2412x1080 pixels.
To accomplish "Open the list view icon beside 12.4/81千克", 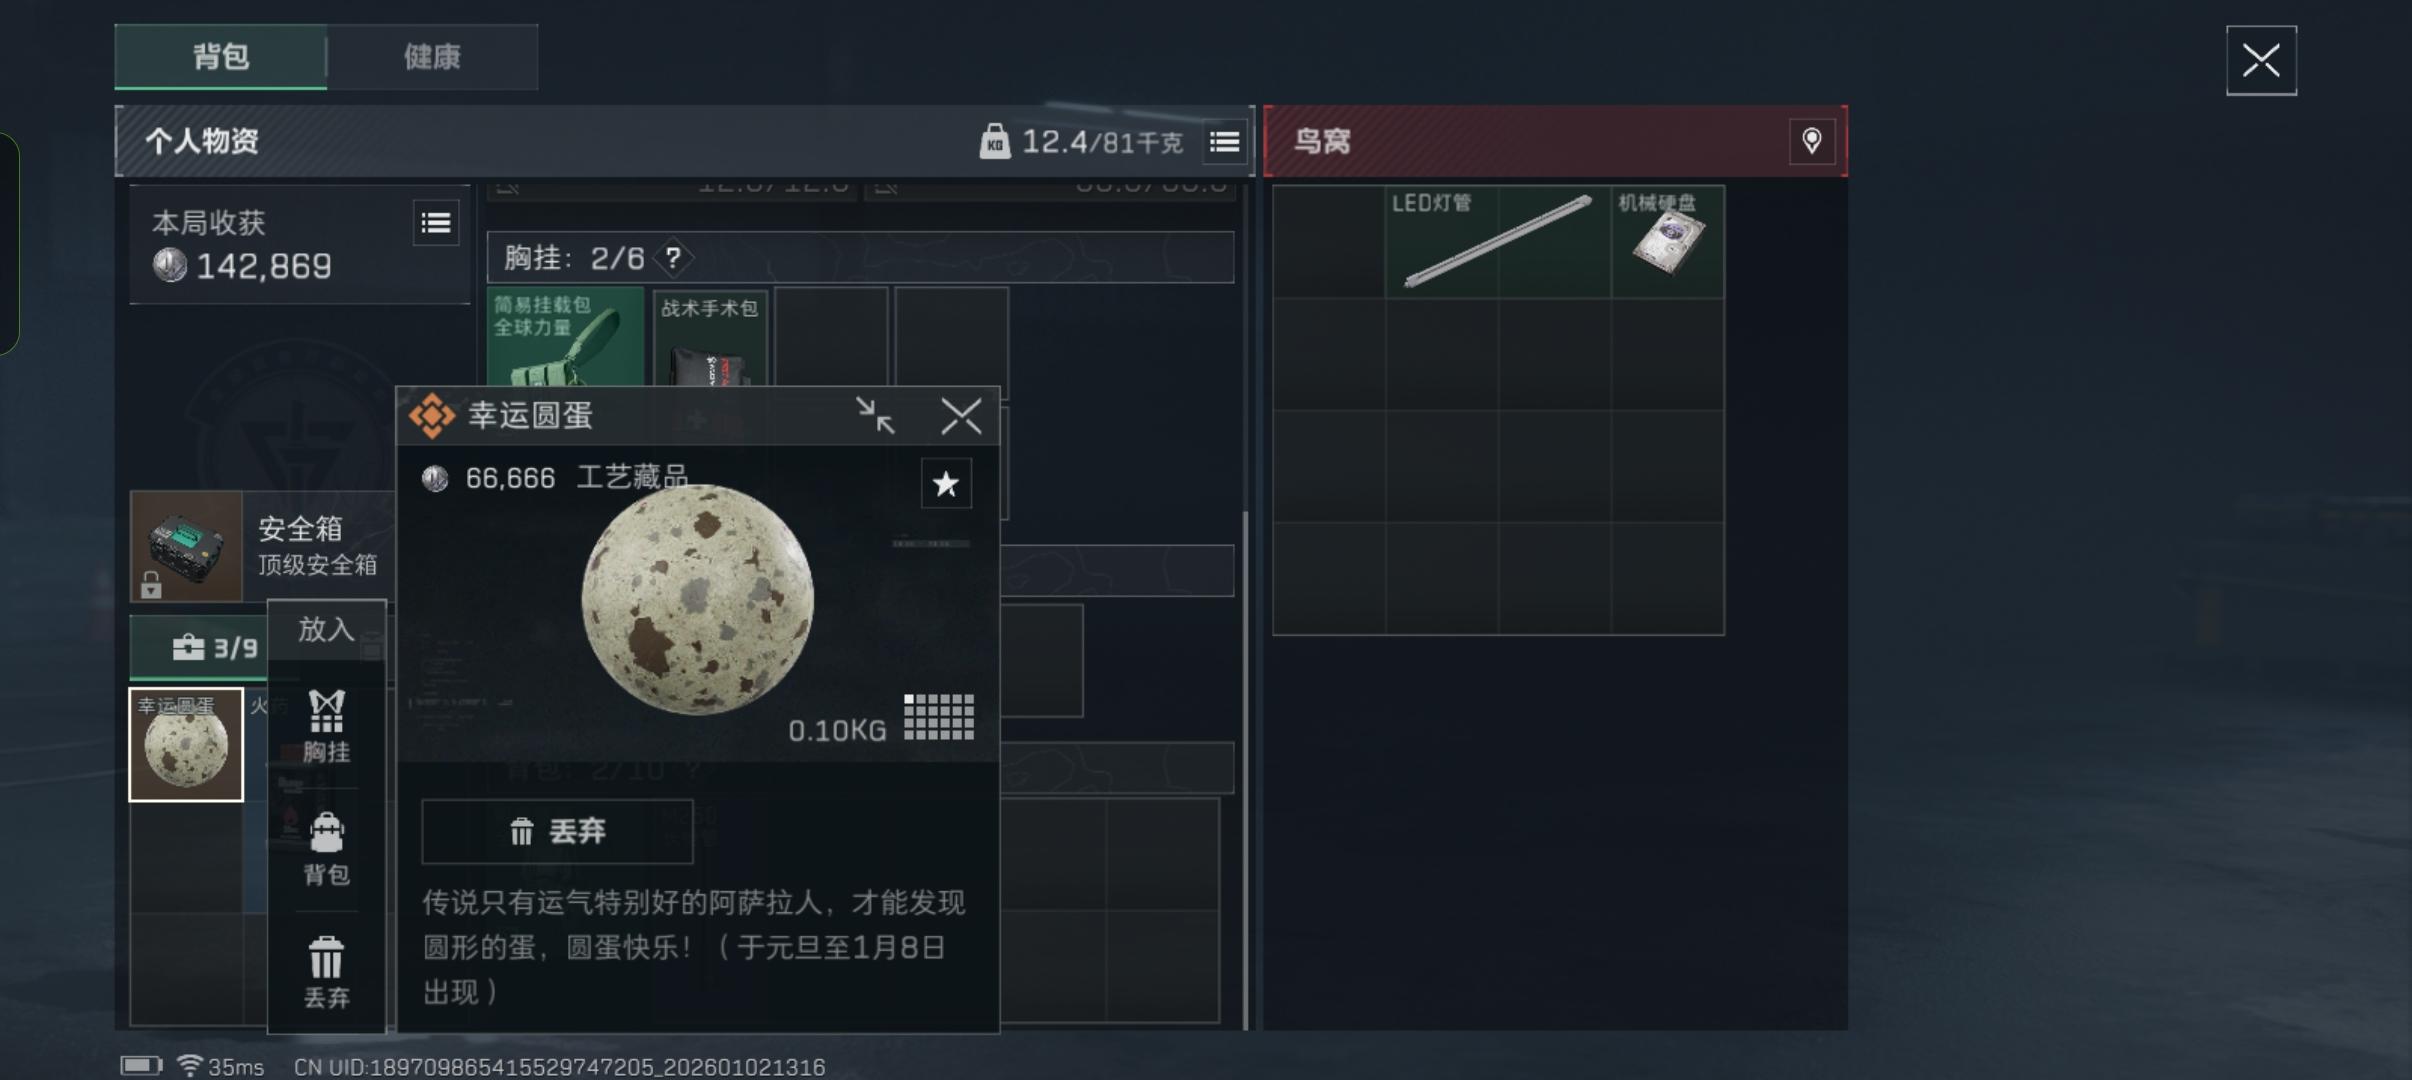I will 1225,142.
